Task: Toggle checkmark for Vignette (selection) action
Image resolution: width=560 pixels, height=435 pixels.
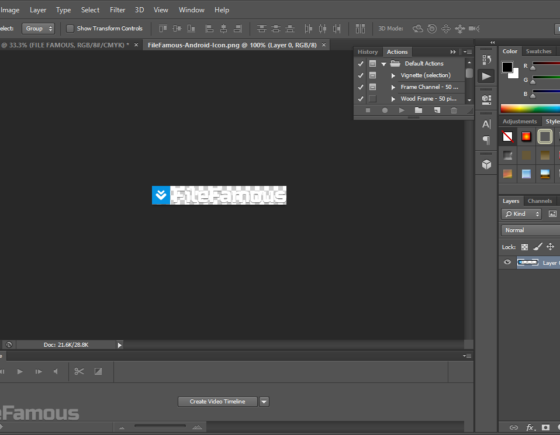Action: coord(360,75)
